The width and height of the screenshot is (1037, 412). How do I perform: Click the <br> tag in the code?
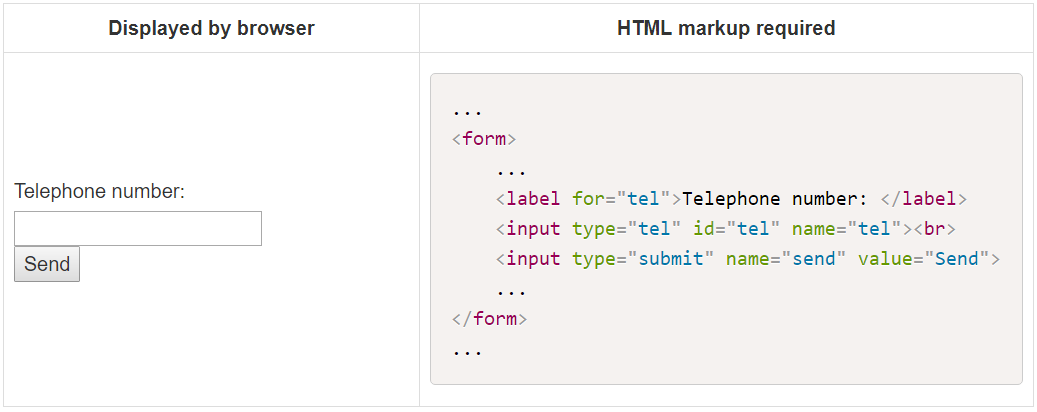coord(934,229)
